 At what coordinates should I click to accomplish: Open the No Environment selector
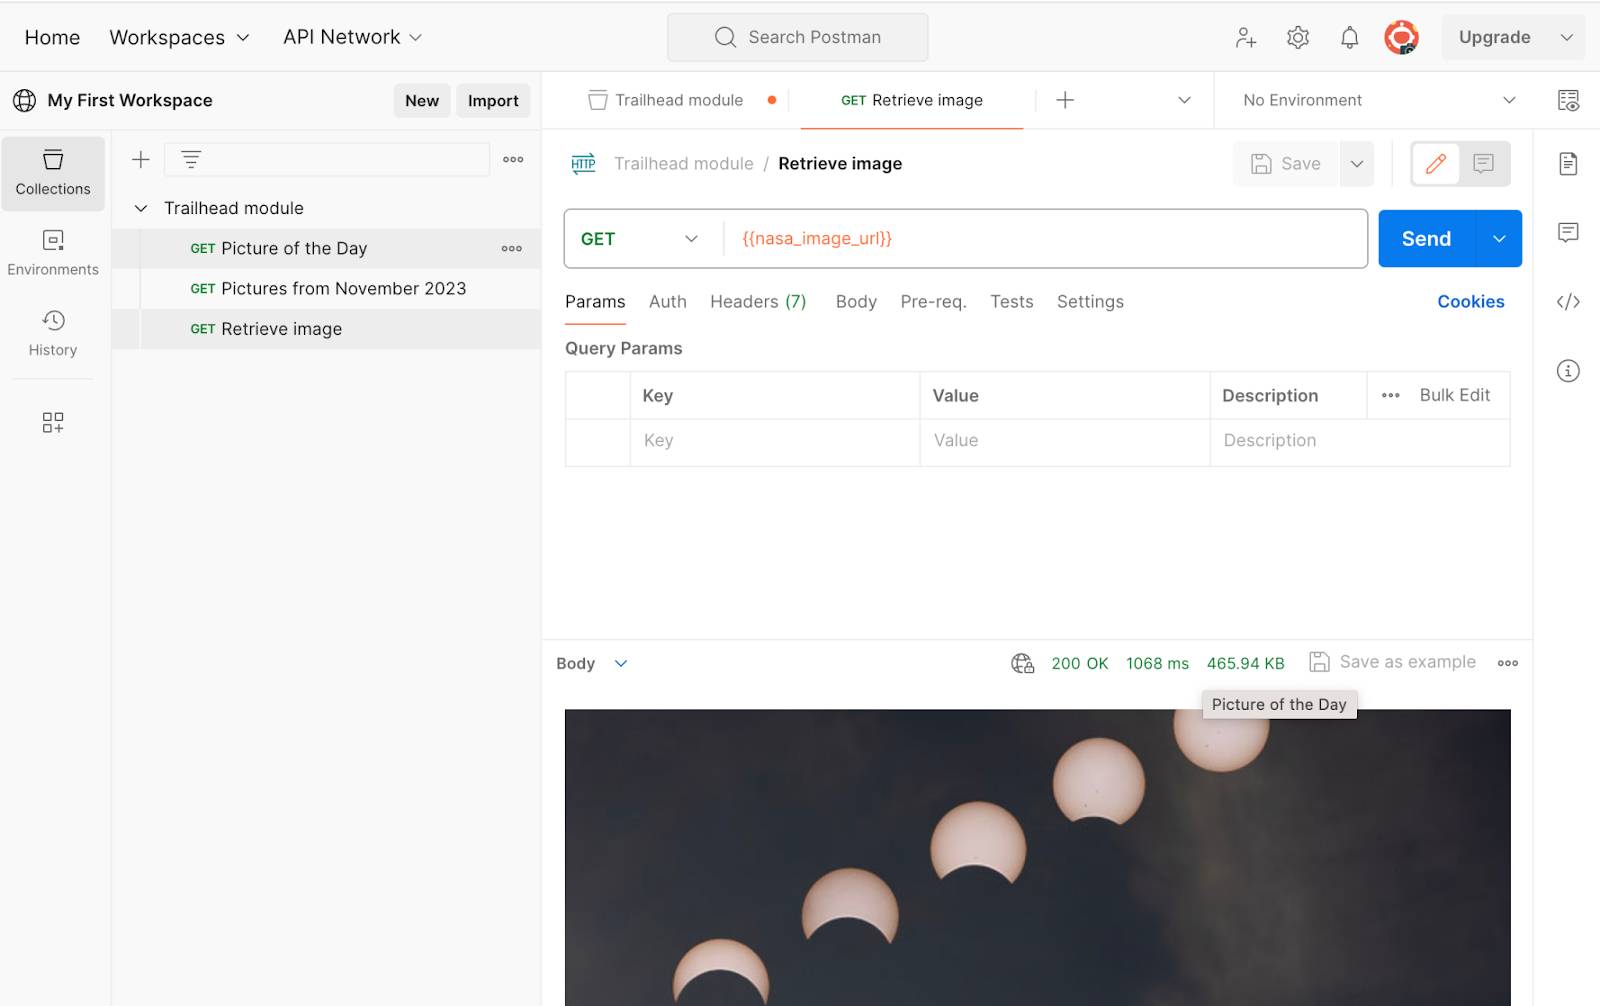1379,100
